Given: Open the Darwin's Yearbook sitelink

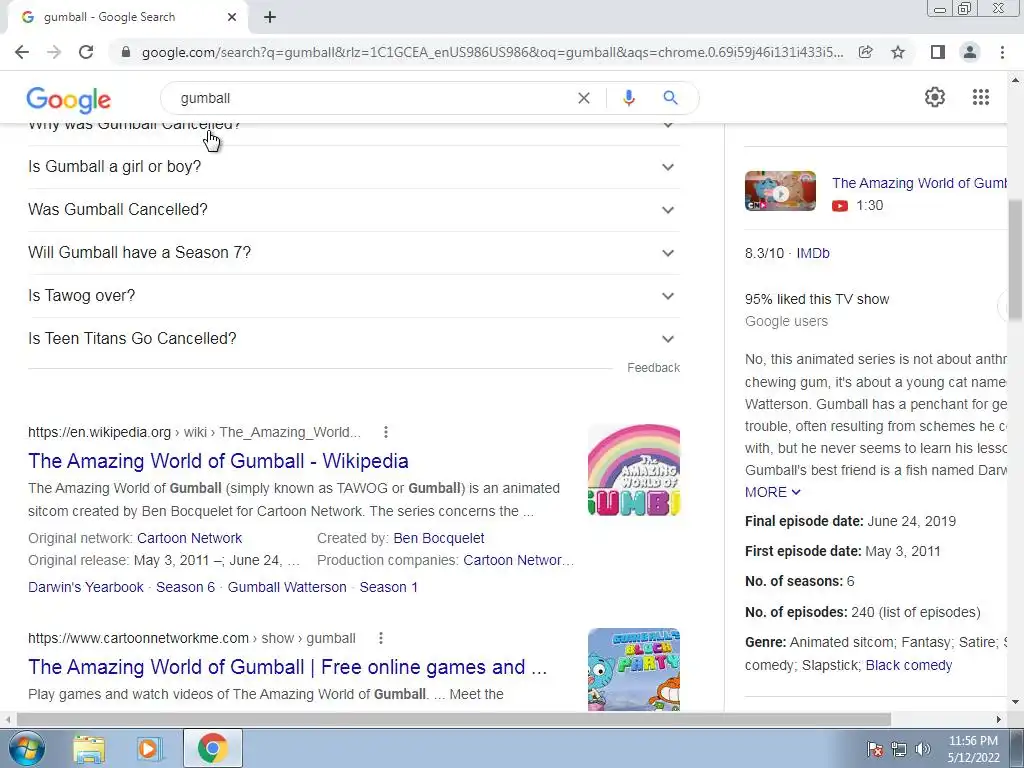Looking at the screenshot, I should coord(86,587).
